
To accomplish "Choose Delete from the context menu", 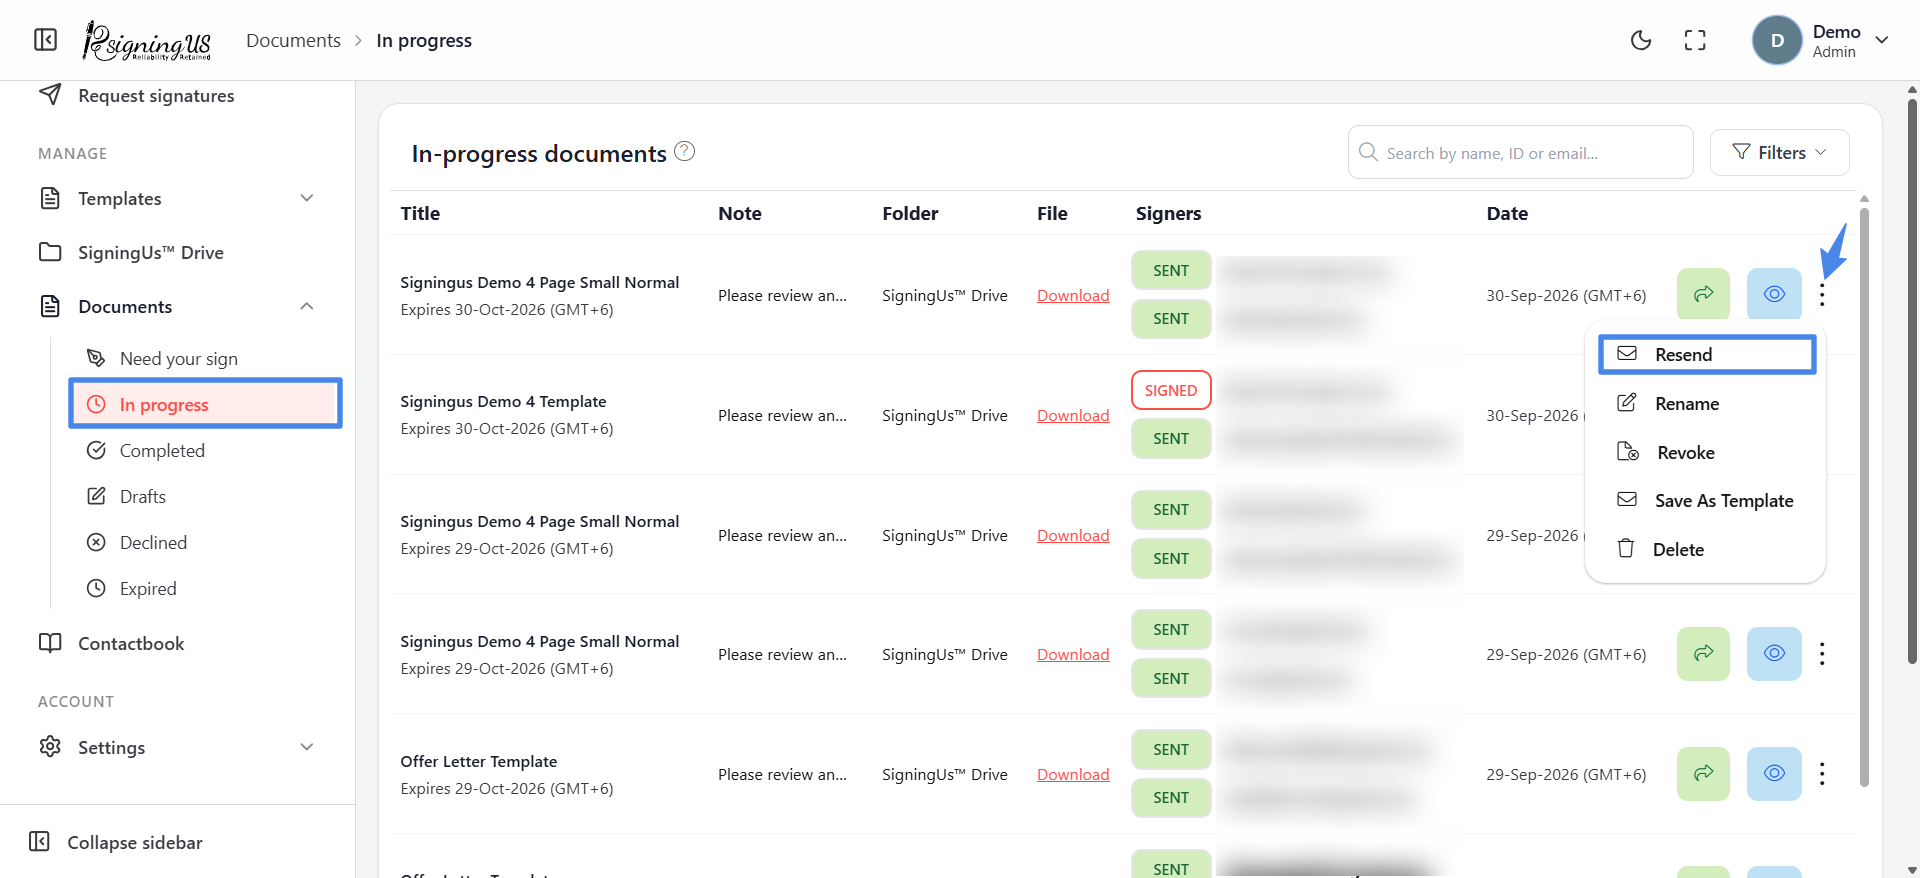I will pyautogui.click(x=1707, y=549).
